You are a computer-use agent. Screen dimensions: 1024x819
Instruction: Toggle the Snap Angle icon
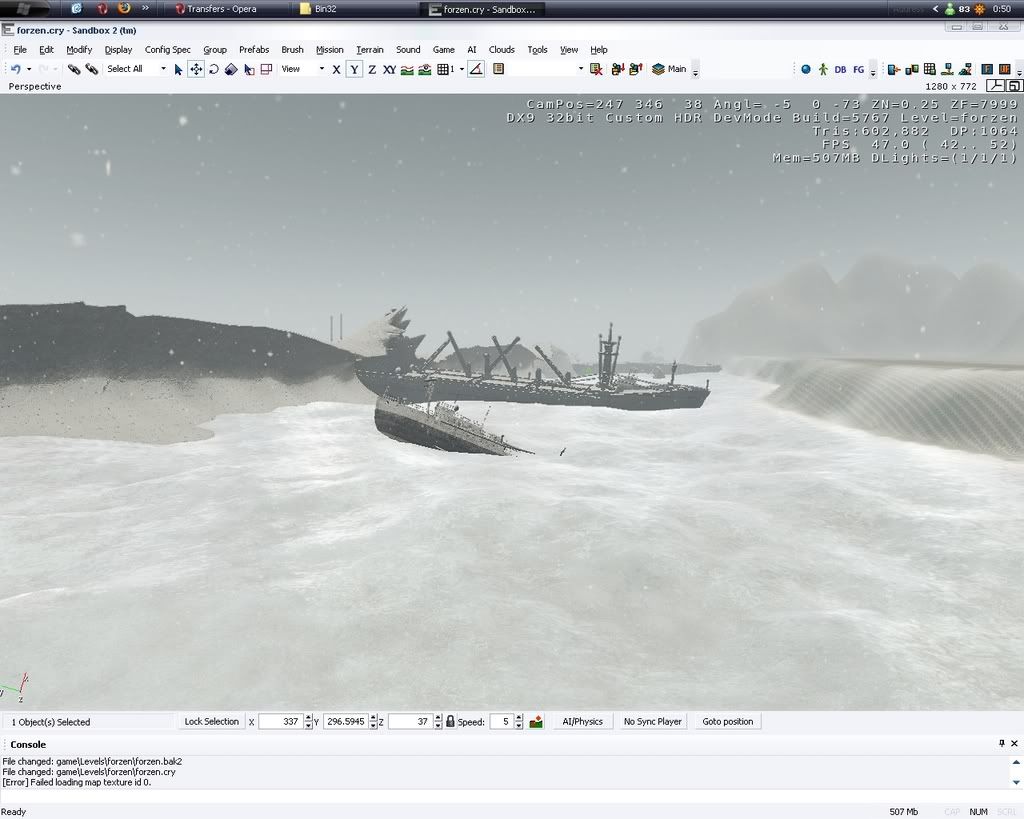point(476,69)
